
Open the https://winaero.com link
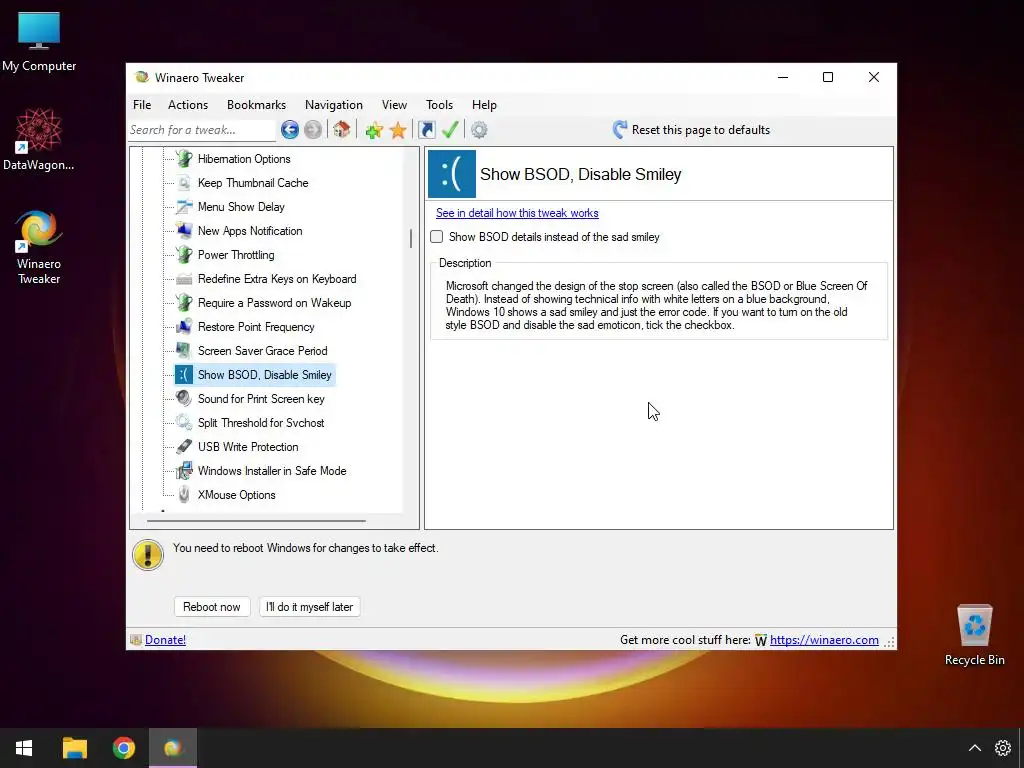pyautogui.click(x=824, y=640)
